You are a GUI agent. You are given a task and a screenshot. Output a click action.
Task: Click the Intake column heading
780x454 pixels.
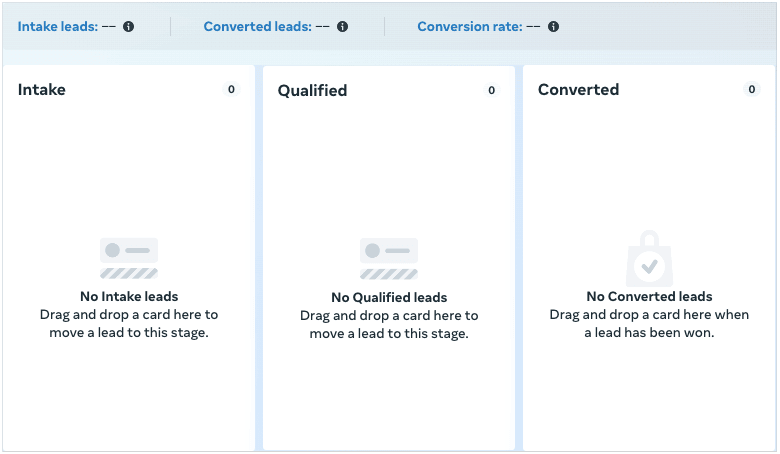[42, 90]
